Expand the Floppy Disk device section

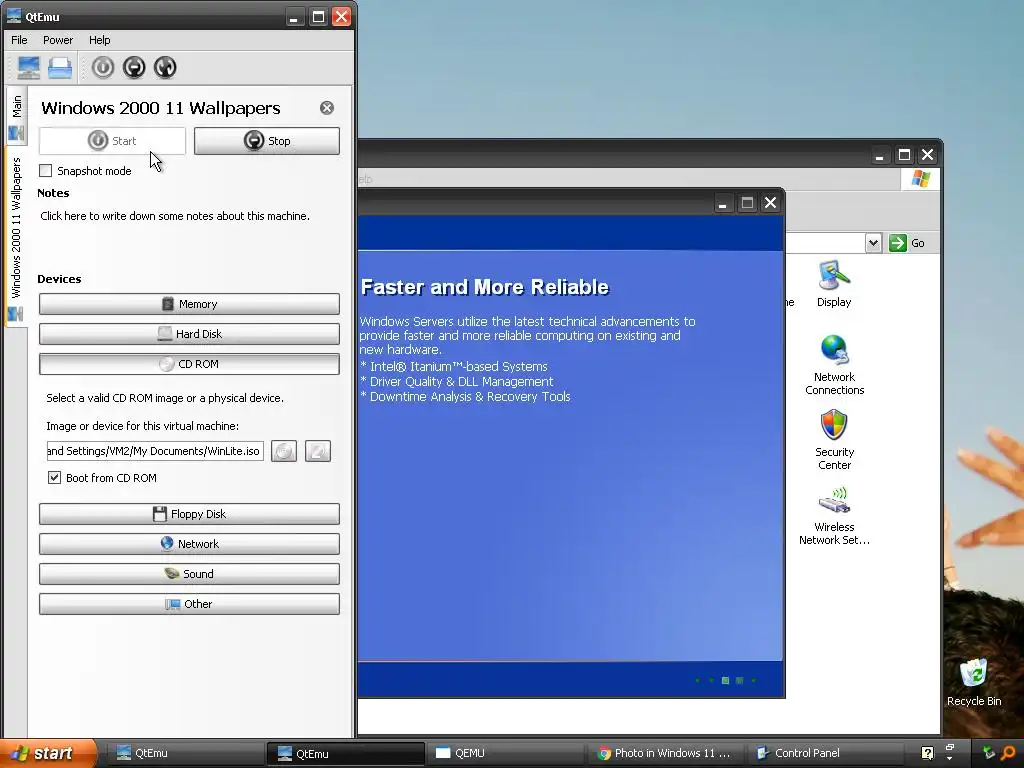(x=189, y=514)
